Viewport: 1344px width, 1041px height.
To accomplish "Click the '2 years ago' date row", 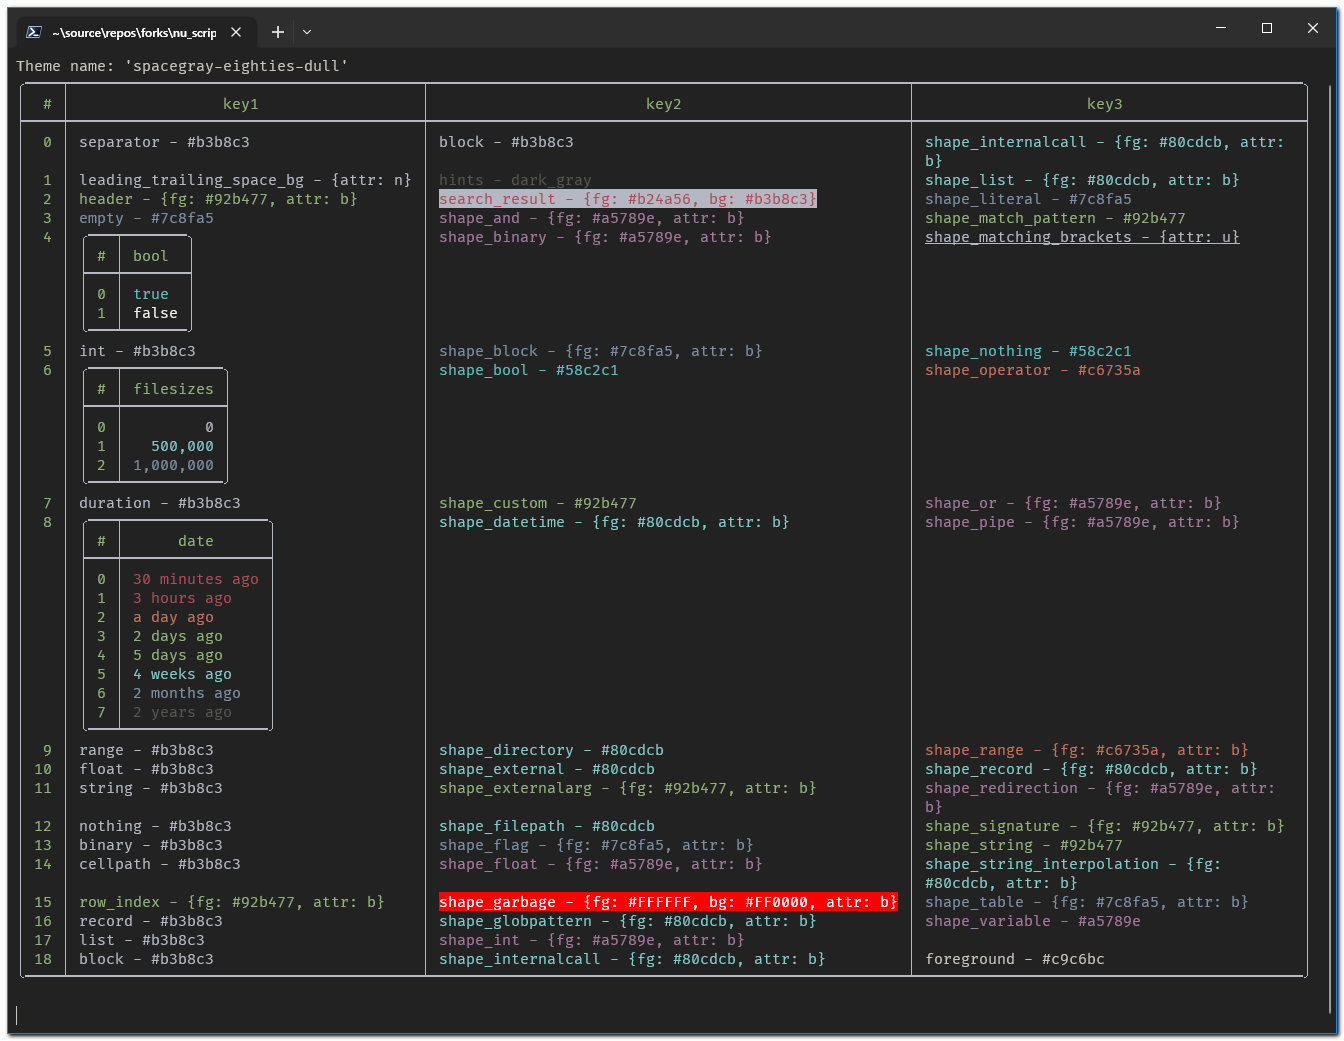I will click(182, 712).
